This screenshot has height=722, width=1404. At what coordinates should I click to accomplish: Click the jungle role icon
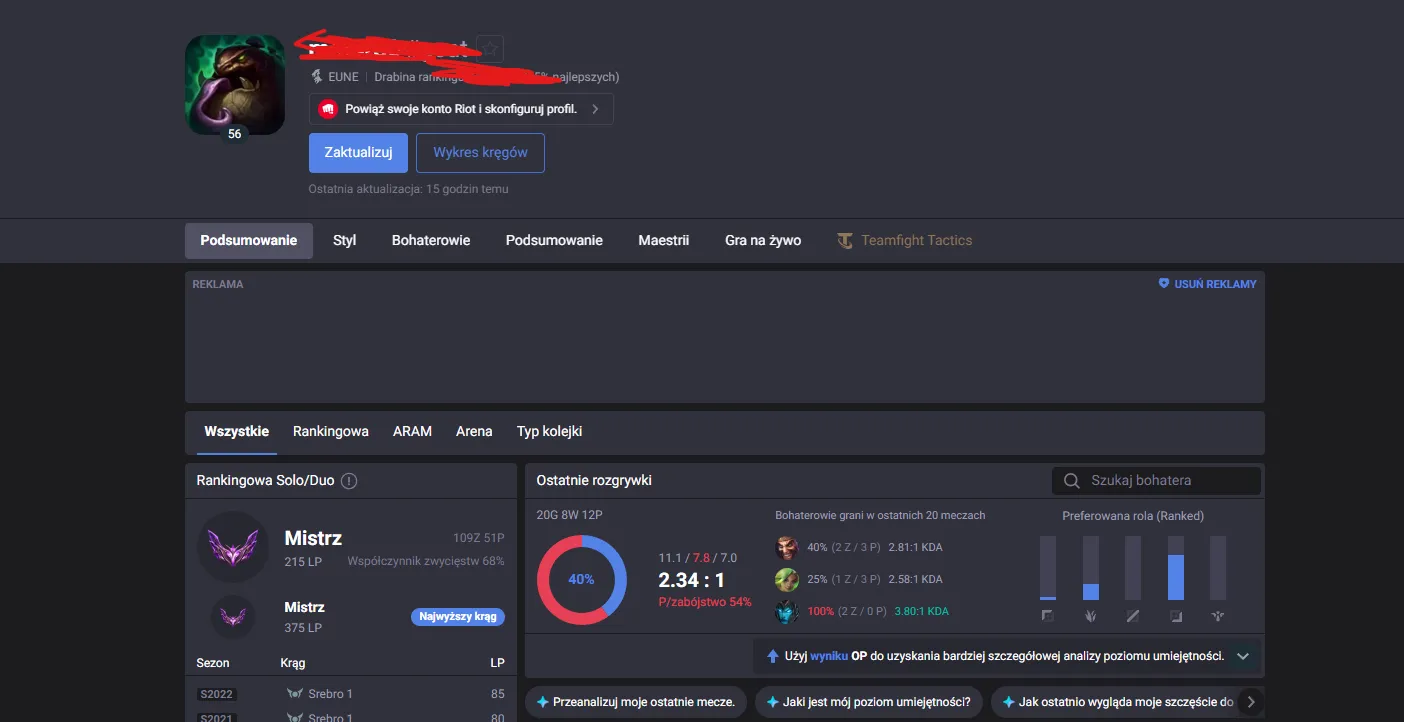tap(1090, 616)
